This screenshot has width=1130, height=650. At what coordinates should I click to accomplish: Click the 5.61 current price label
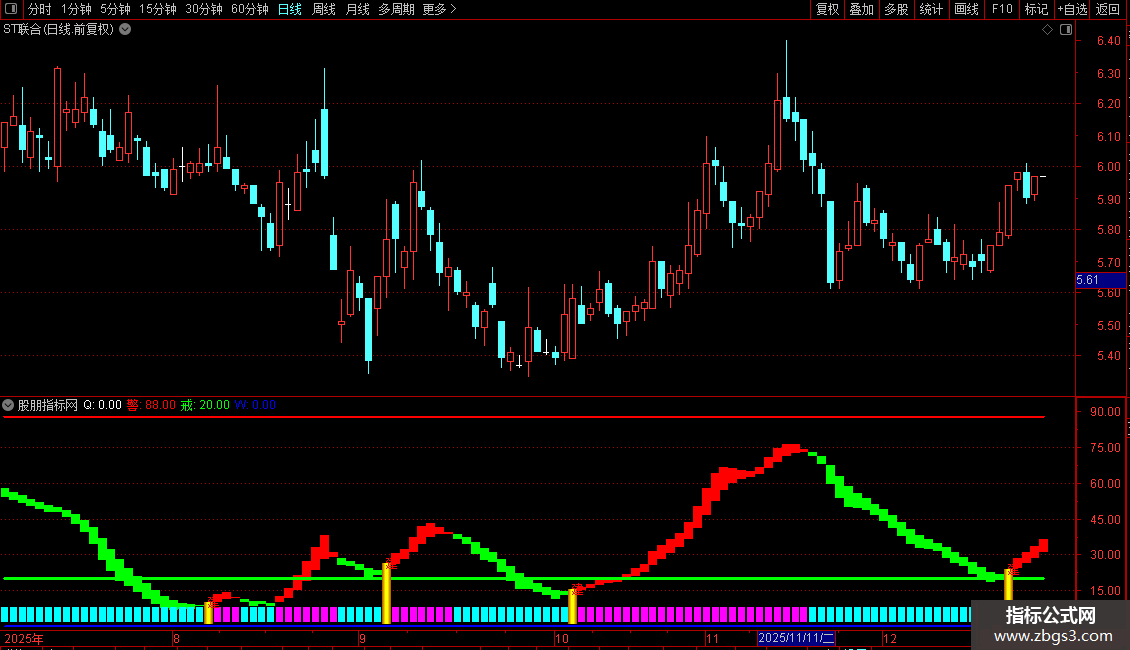pyautogui.click(x=1100, y=280)
